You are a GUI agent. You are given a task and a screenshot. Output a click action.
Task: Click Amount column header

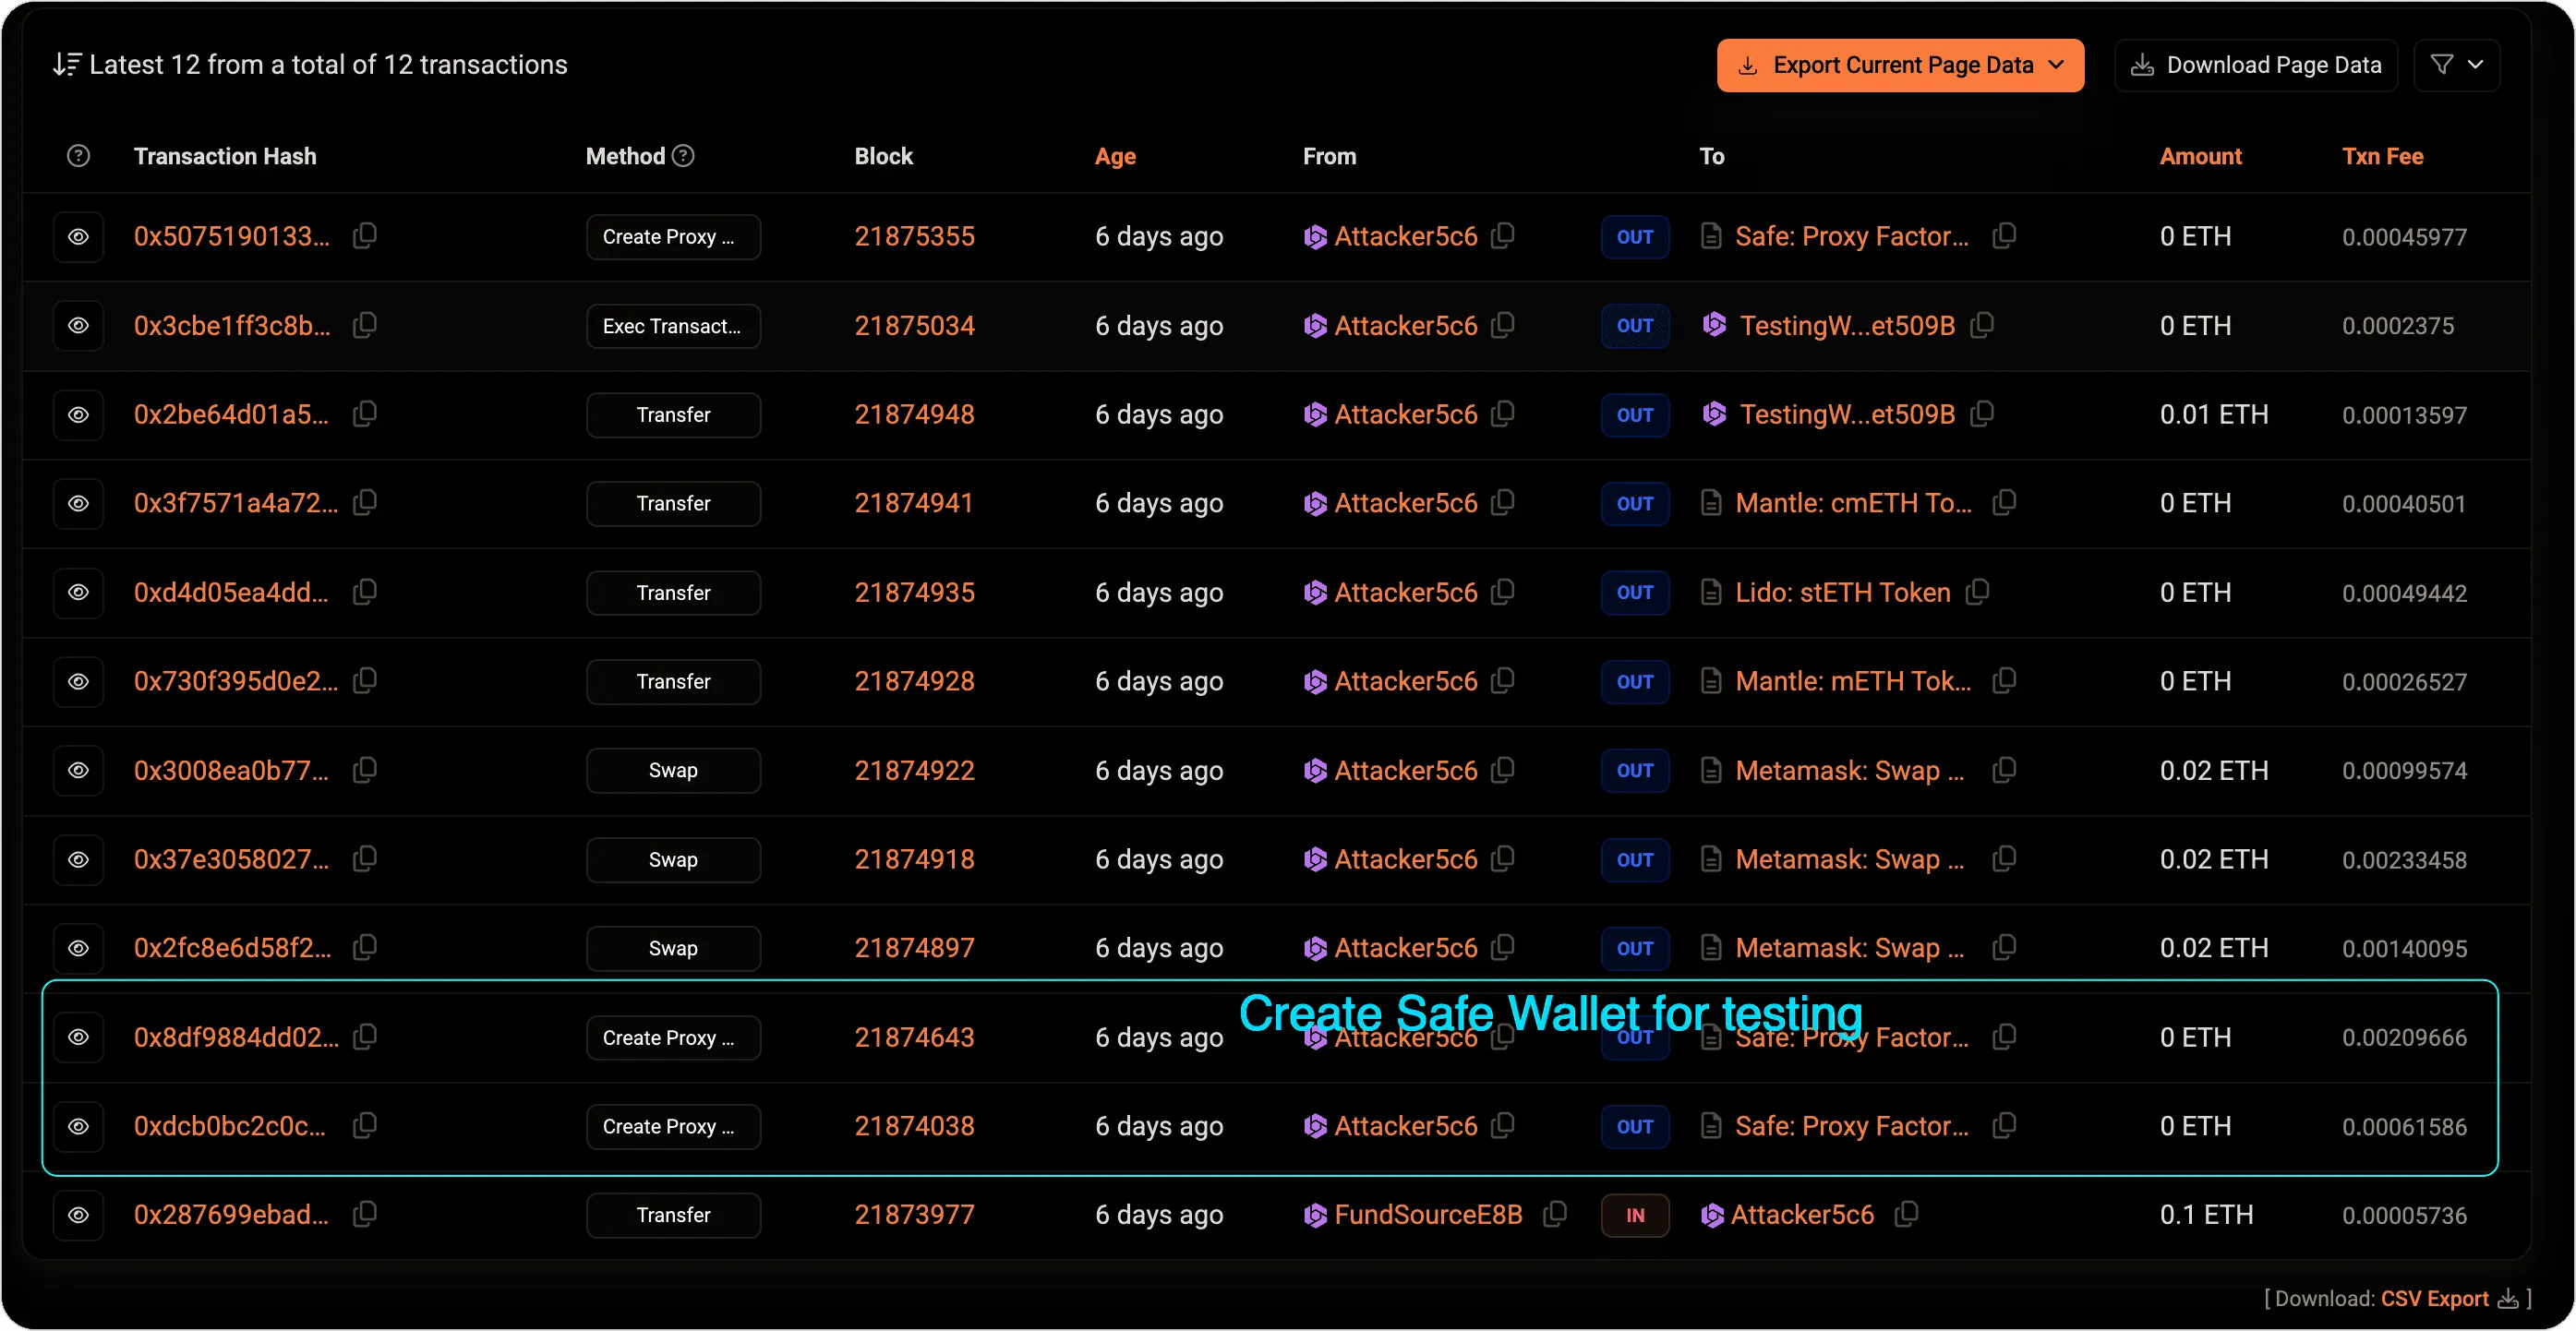pos(2200,156)
